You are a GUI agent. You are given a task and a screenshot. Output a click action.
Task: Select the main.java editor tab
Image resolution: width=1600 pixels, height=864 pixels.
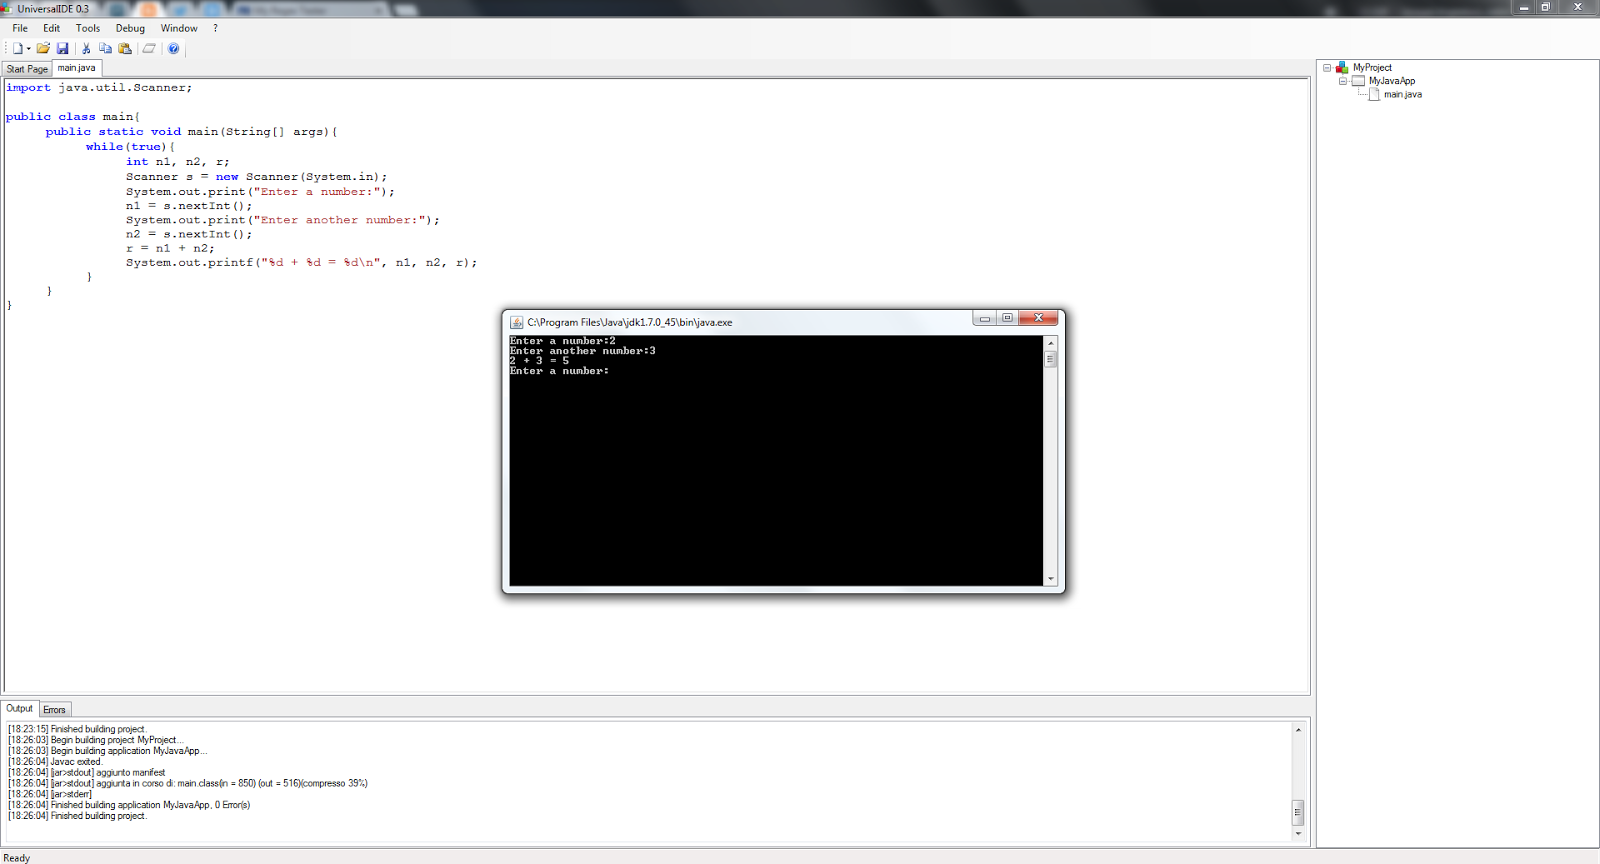pos(76,68)
